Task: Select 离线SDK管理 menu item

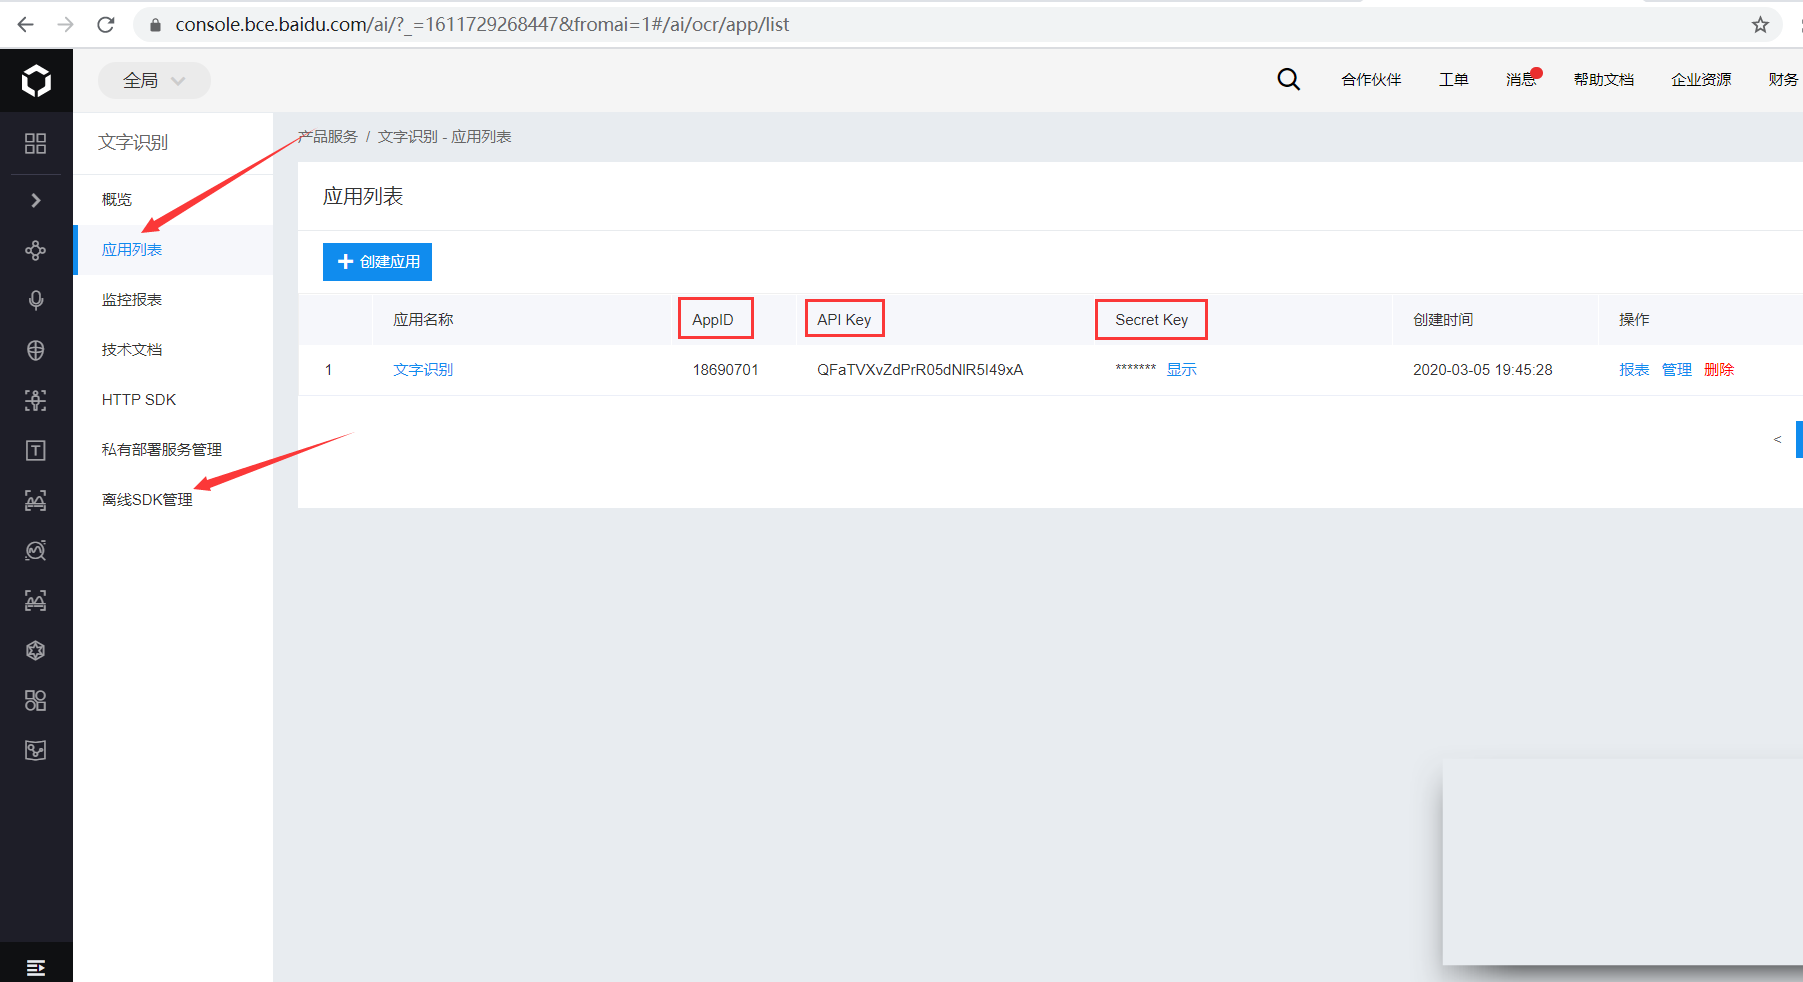Action: [x=147, y=500]
